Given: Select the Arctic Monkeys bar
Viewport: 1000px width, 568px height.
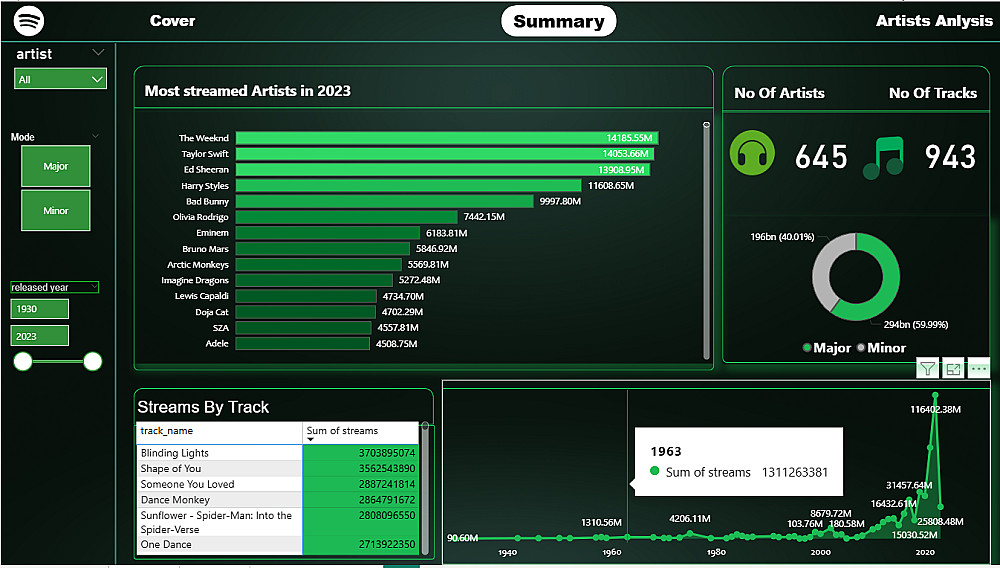Looking at the screenshot, I should pyautogui.click(x=319, y=265).
